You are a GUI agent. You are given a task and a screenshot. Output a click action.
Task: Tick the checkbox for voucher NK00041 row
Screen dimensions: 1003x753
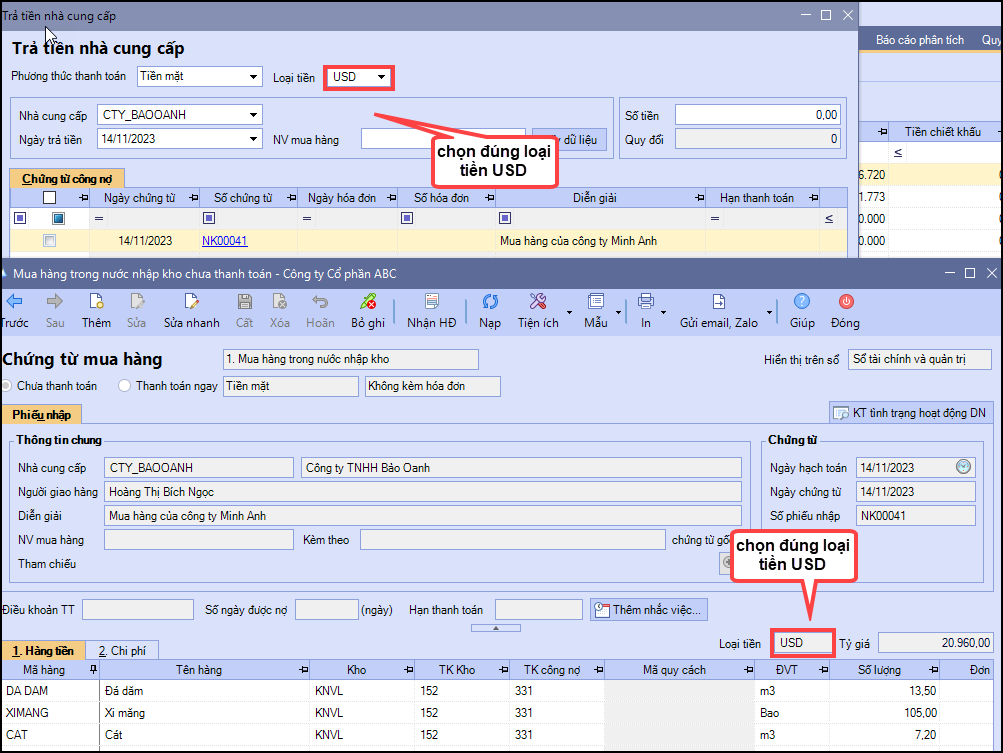point(50,241)
